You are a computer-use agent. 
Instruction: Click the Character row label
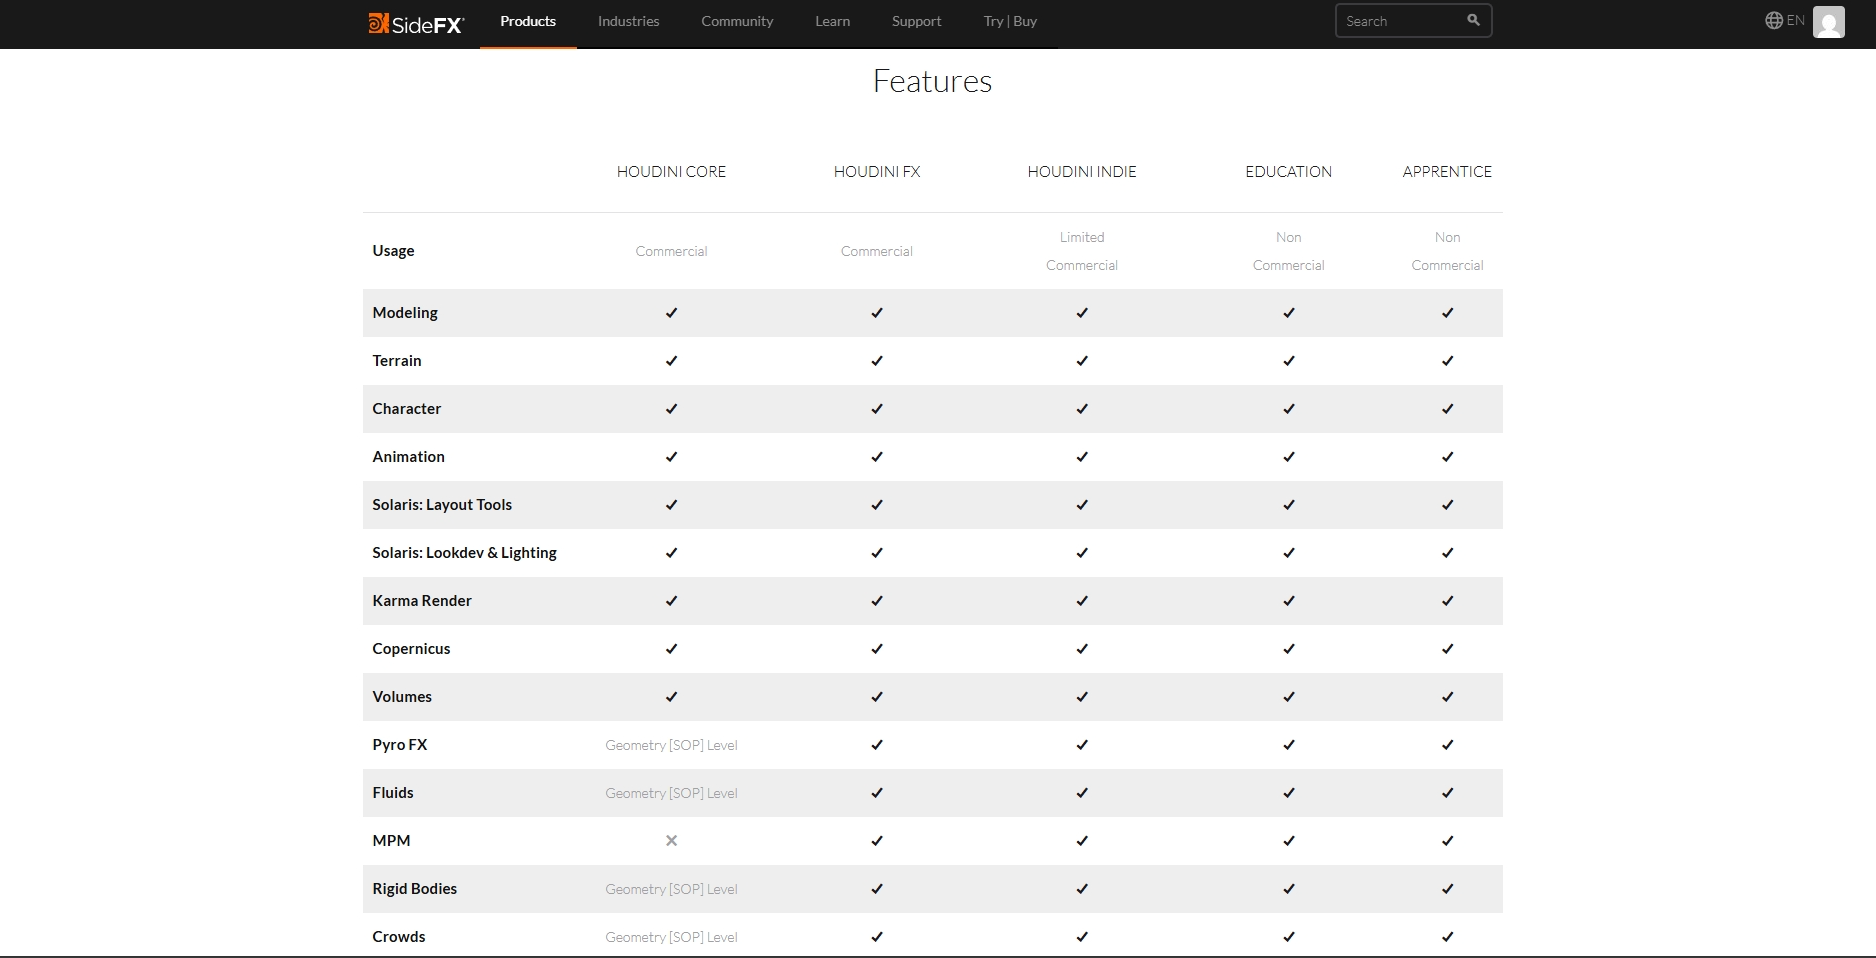click(406, 409)
